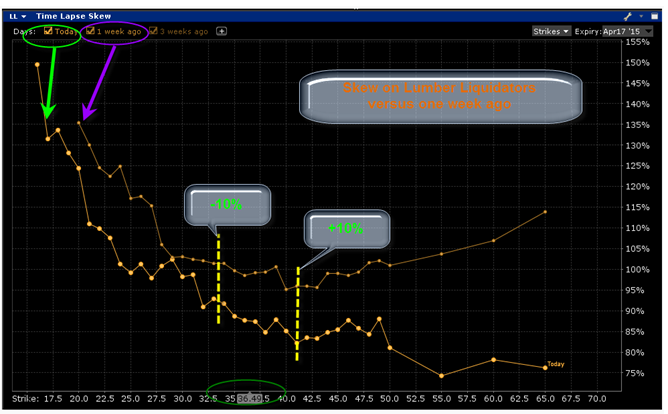Click the 150% volatility axis label

[x=637, y=63]
